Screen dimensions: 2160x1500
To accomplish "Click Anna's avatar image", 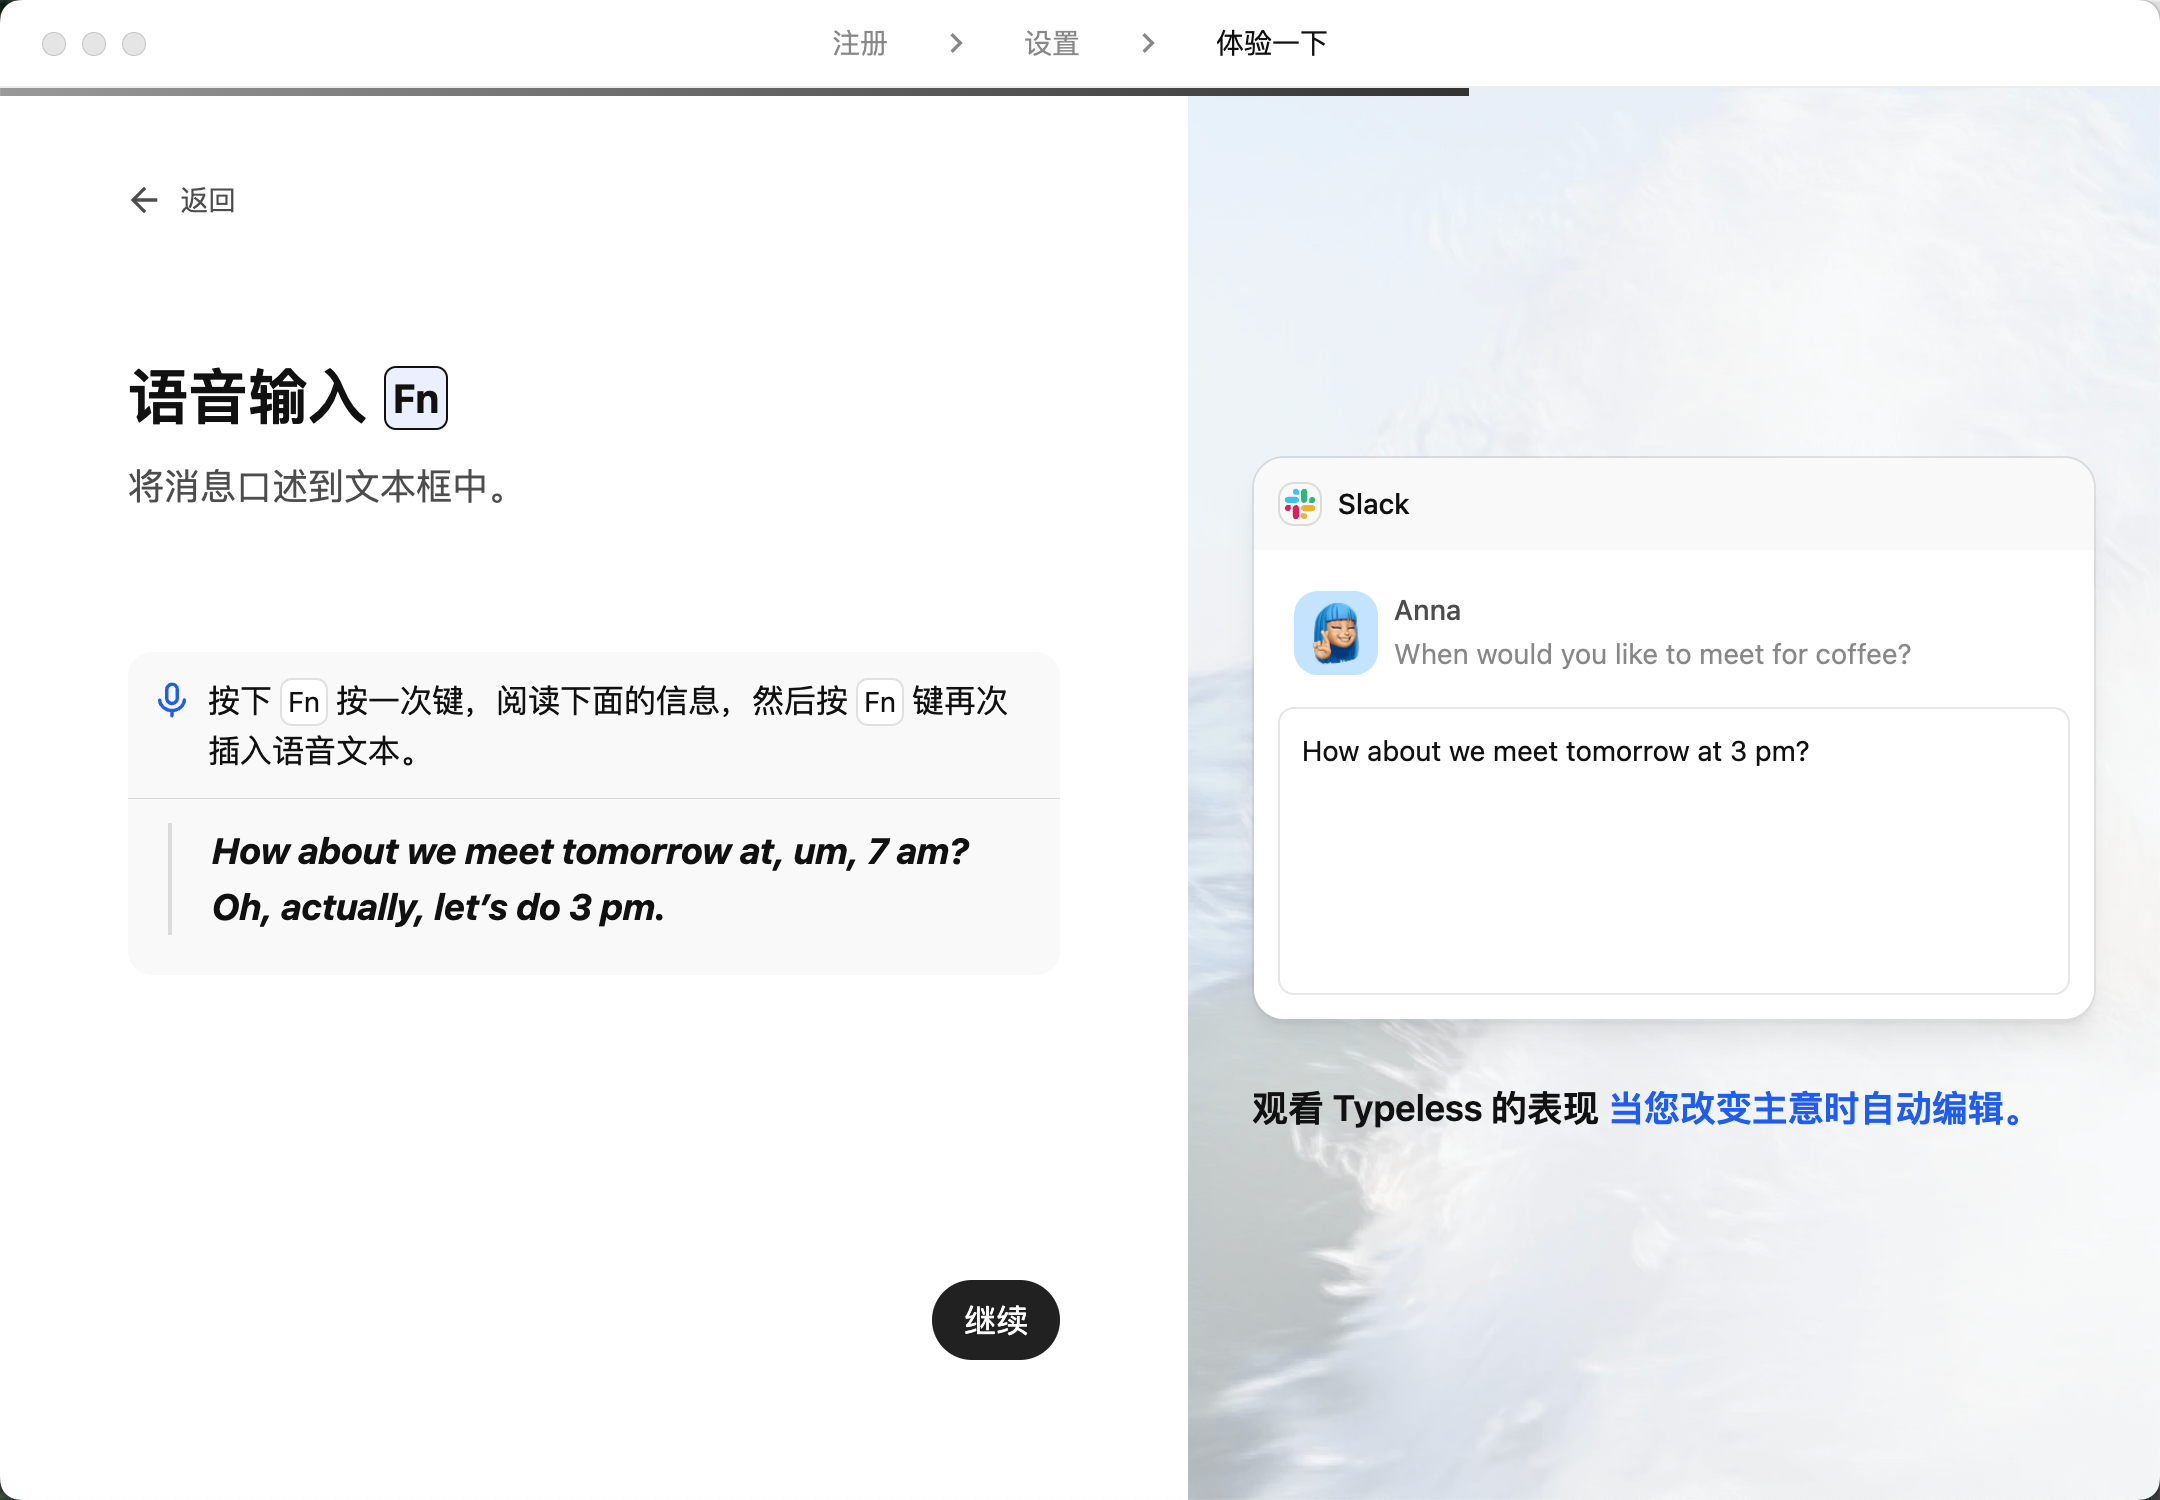I will pyautogui.click(x=1335, y=633).
